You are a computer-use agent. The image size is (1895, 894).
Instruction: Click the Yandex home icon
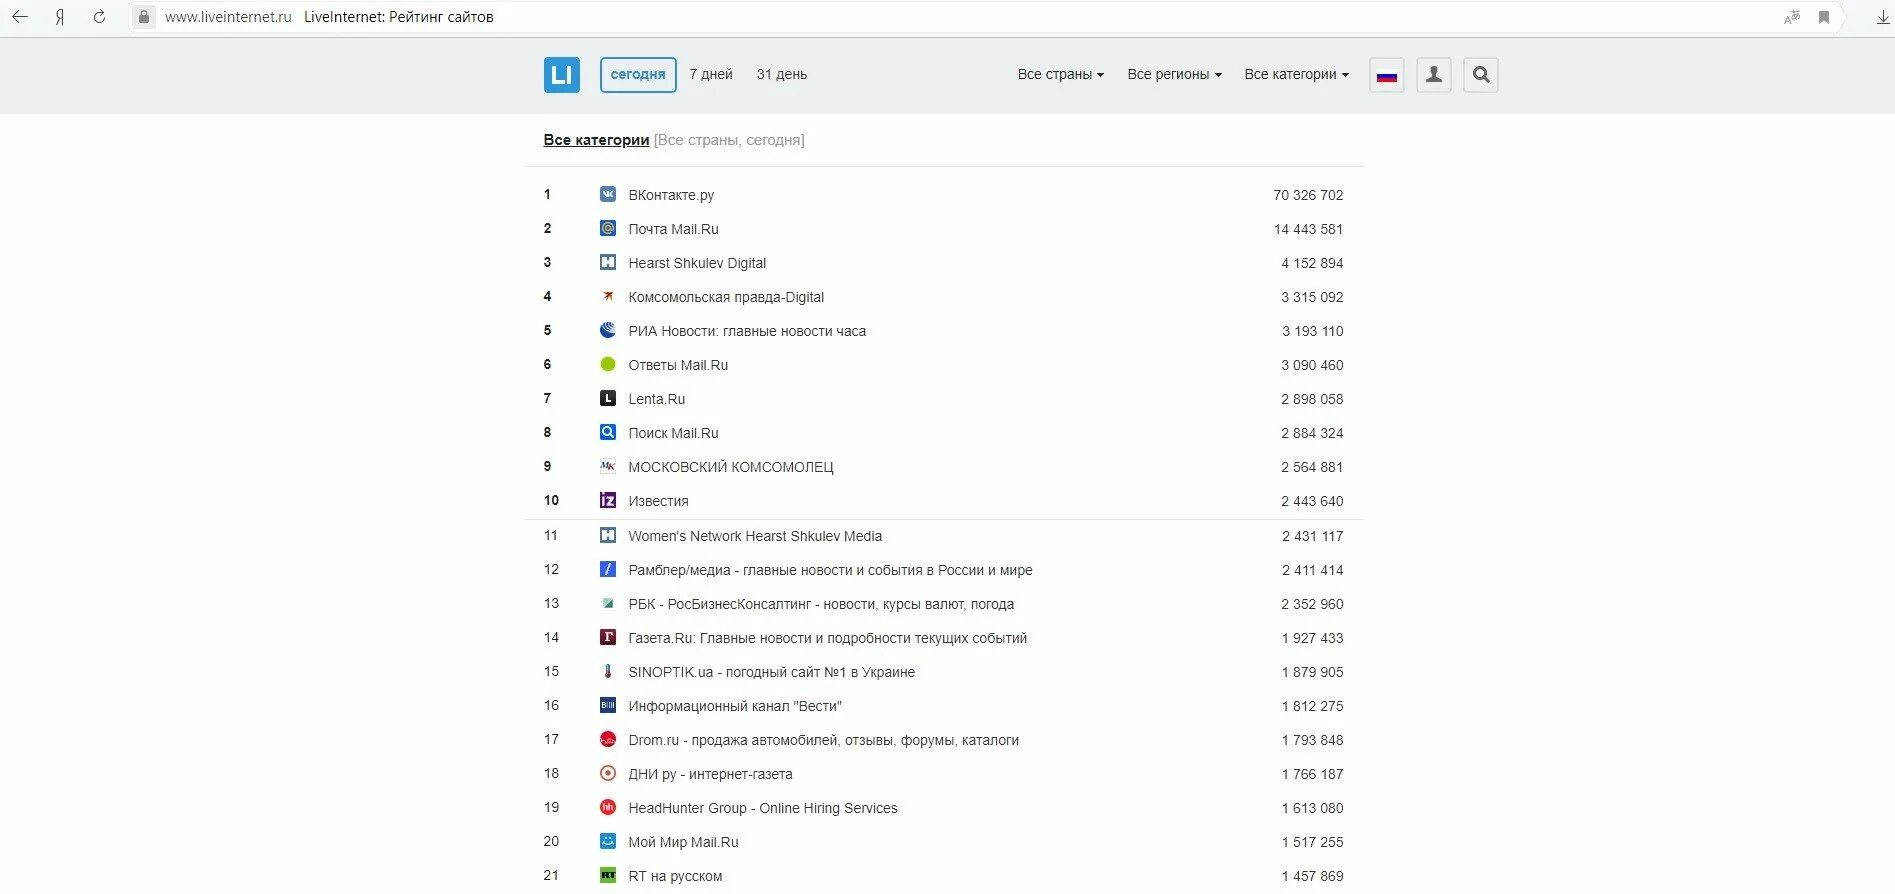pyautogui.click(x=60, y=17)
